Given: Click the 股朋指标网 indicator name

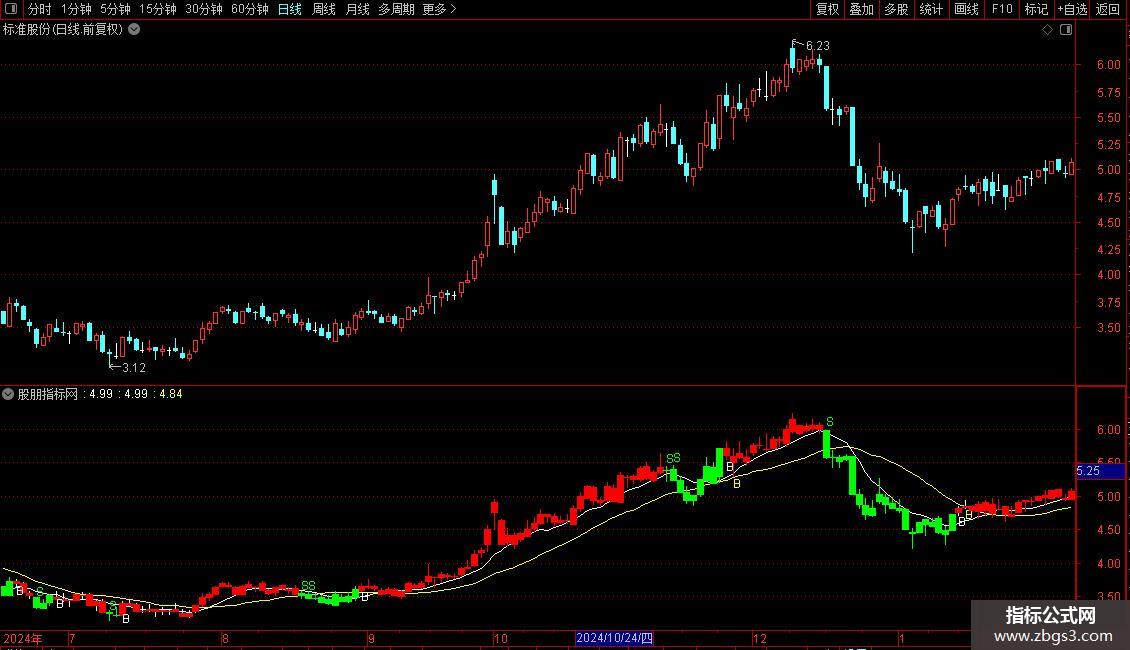Looking at the screenshot, I should coord(48,394).
